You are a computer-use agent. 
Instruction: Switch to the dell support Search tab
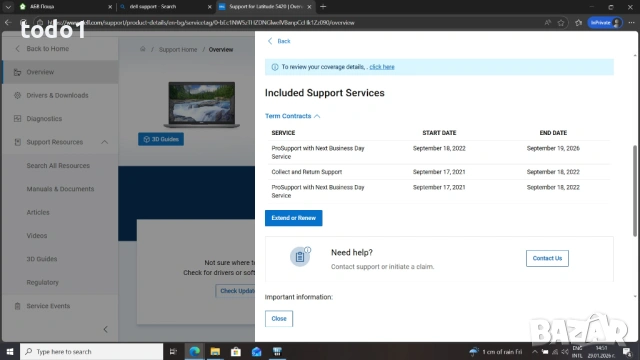tap(165, 7)
